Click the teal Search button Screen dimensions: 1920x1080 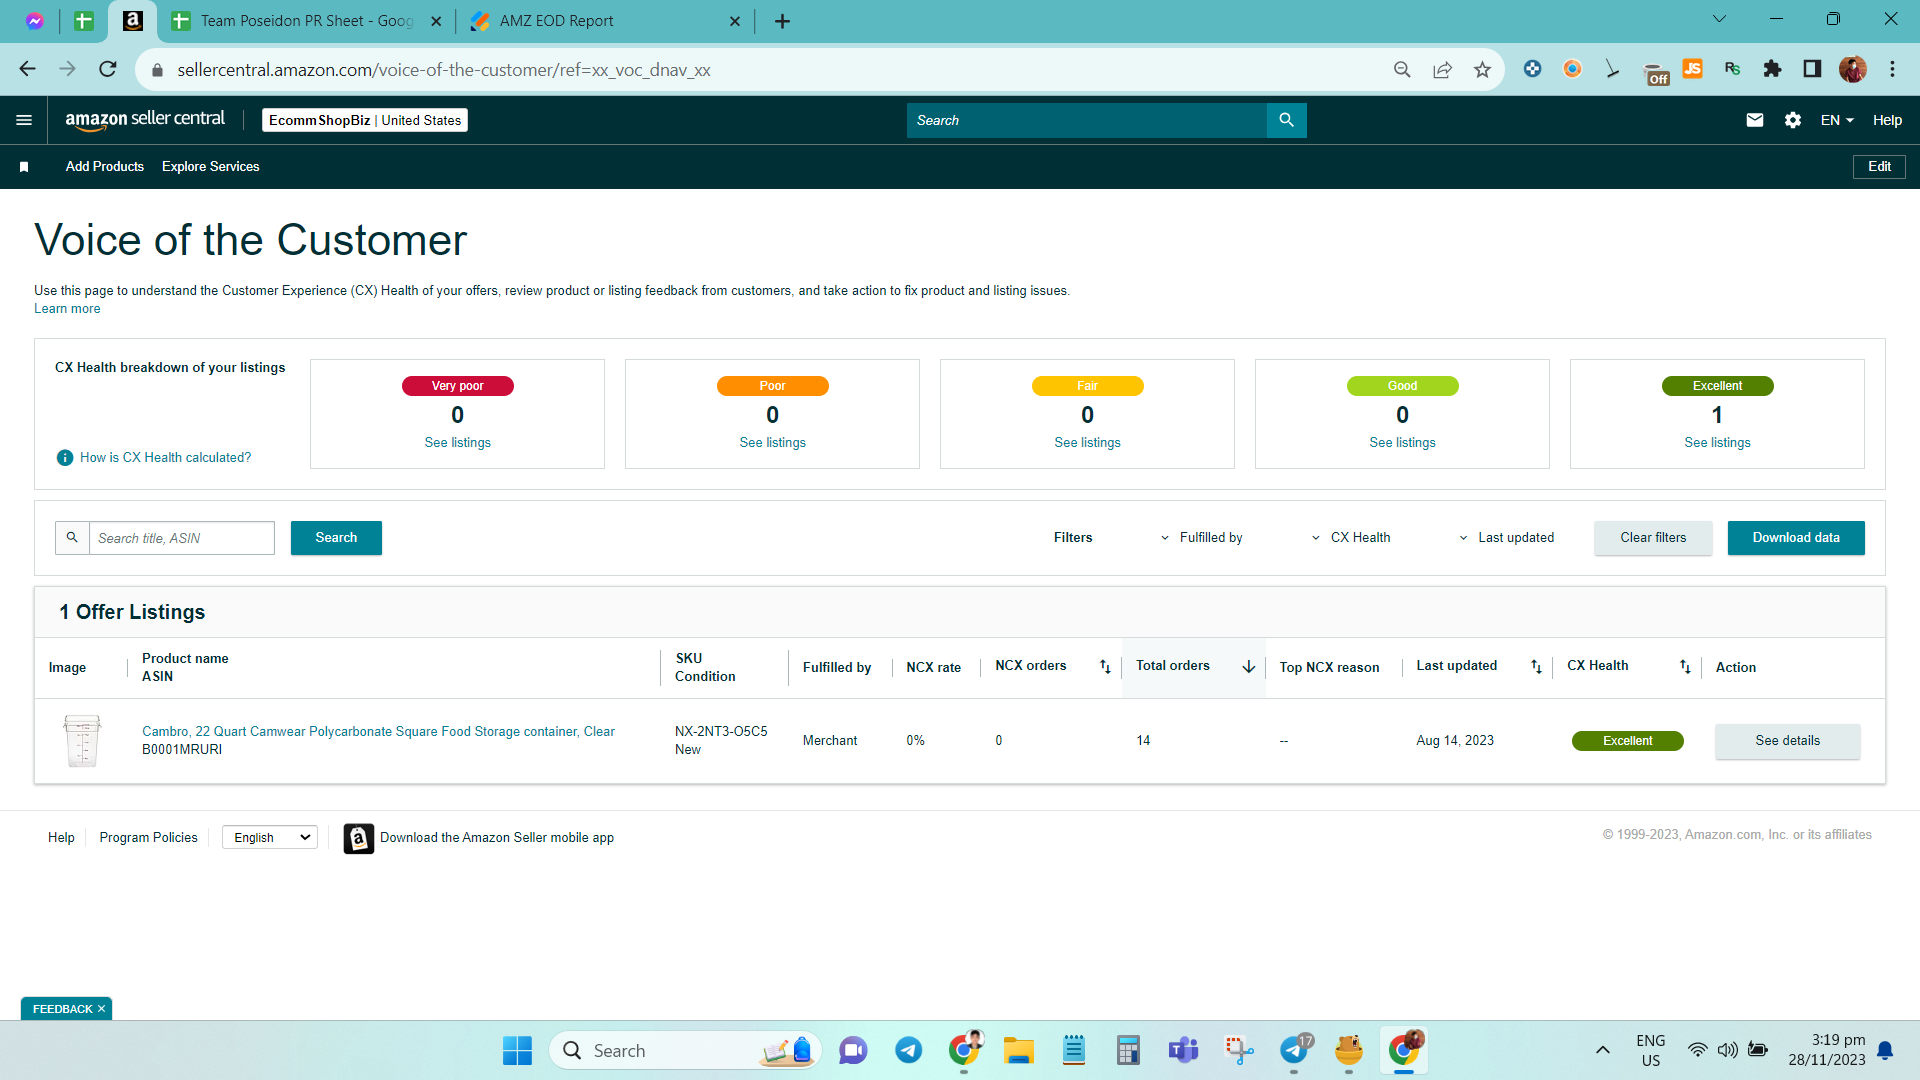click(336, 538)
